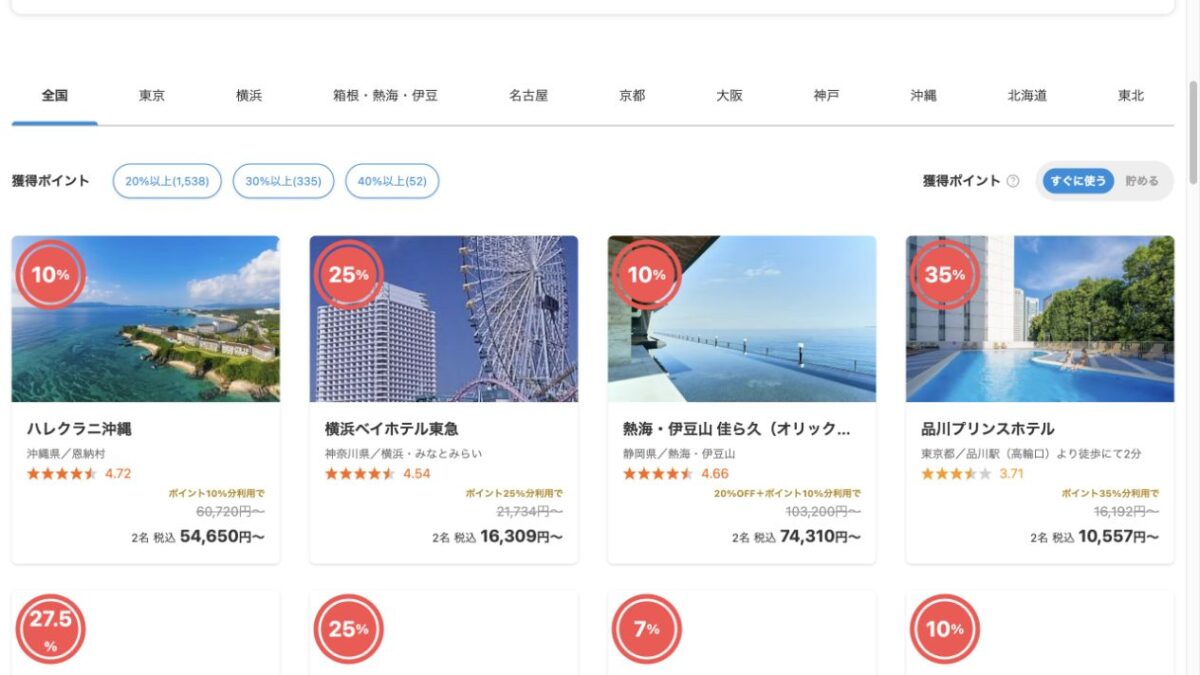The width and height of the screenshot is (1200, 675).
Task: Open the 熱海・伊豆山 佳ら久 hotel title
Action: (x=737, y=429)
